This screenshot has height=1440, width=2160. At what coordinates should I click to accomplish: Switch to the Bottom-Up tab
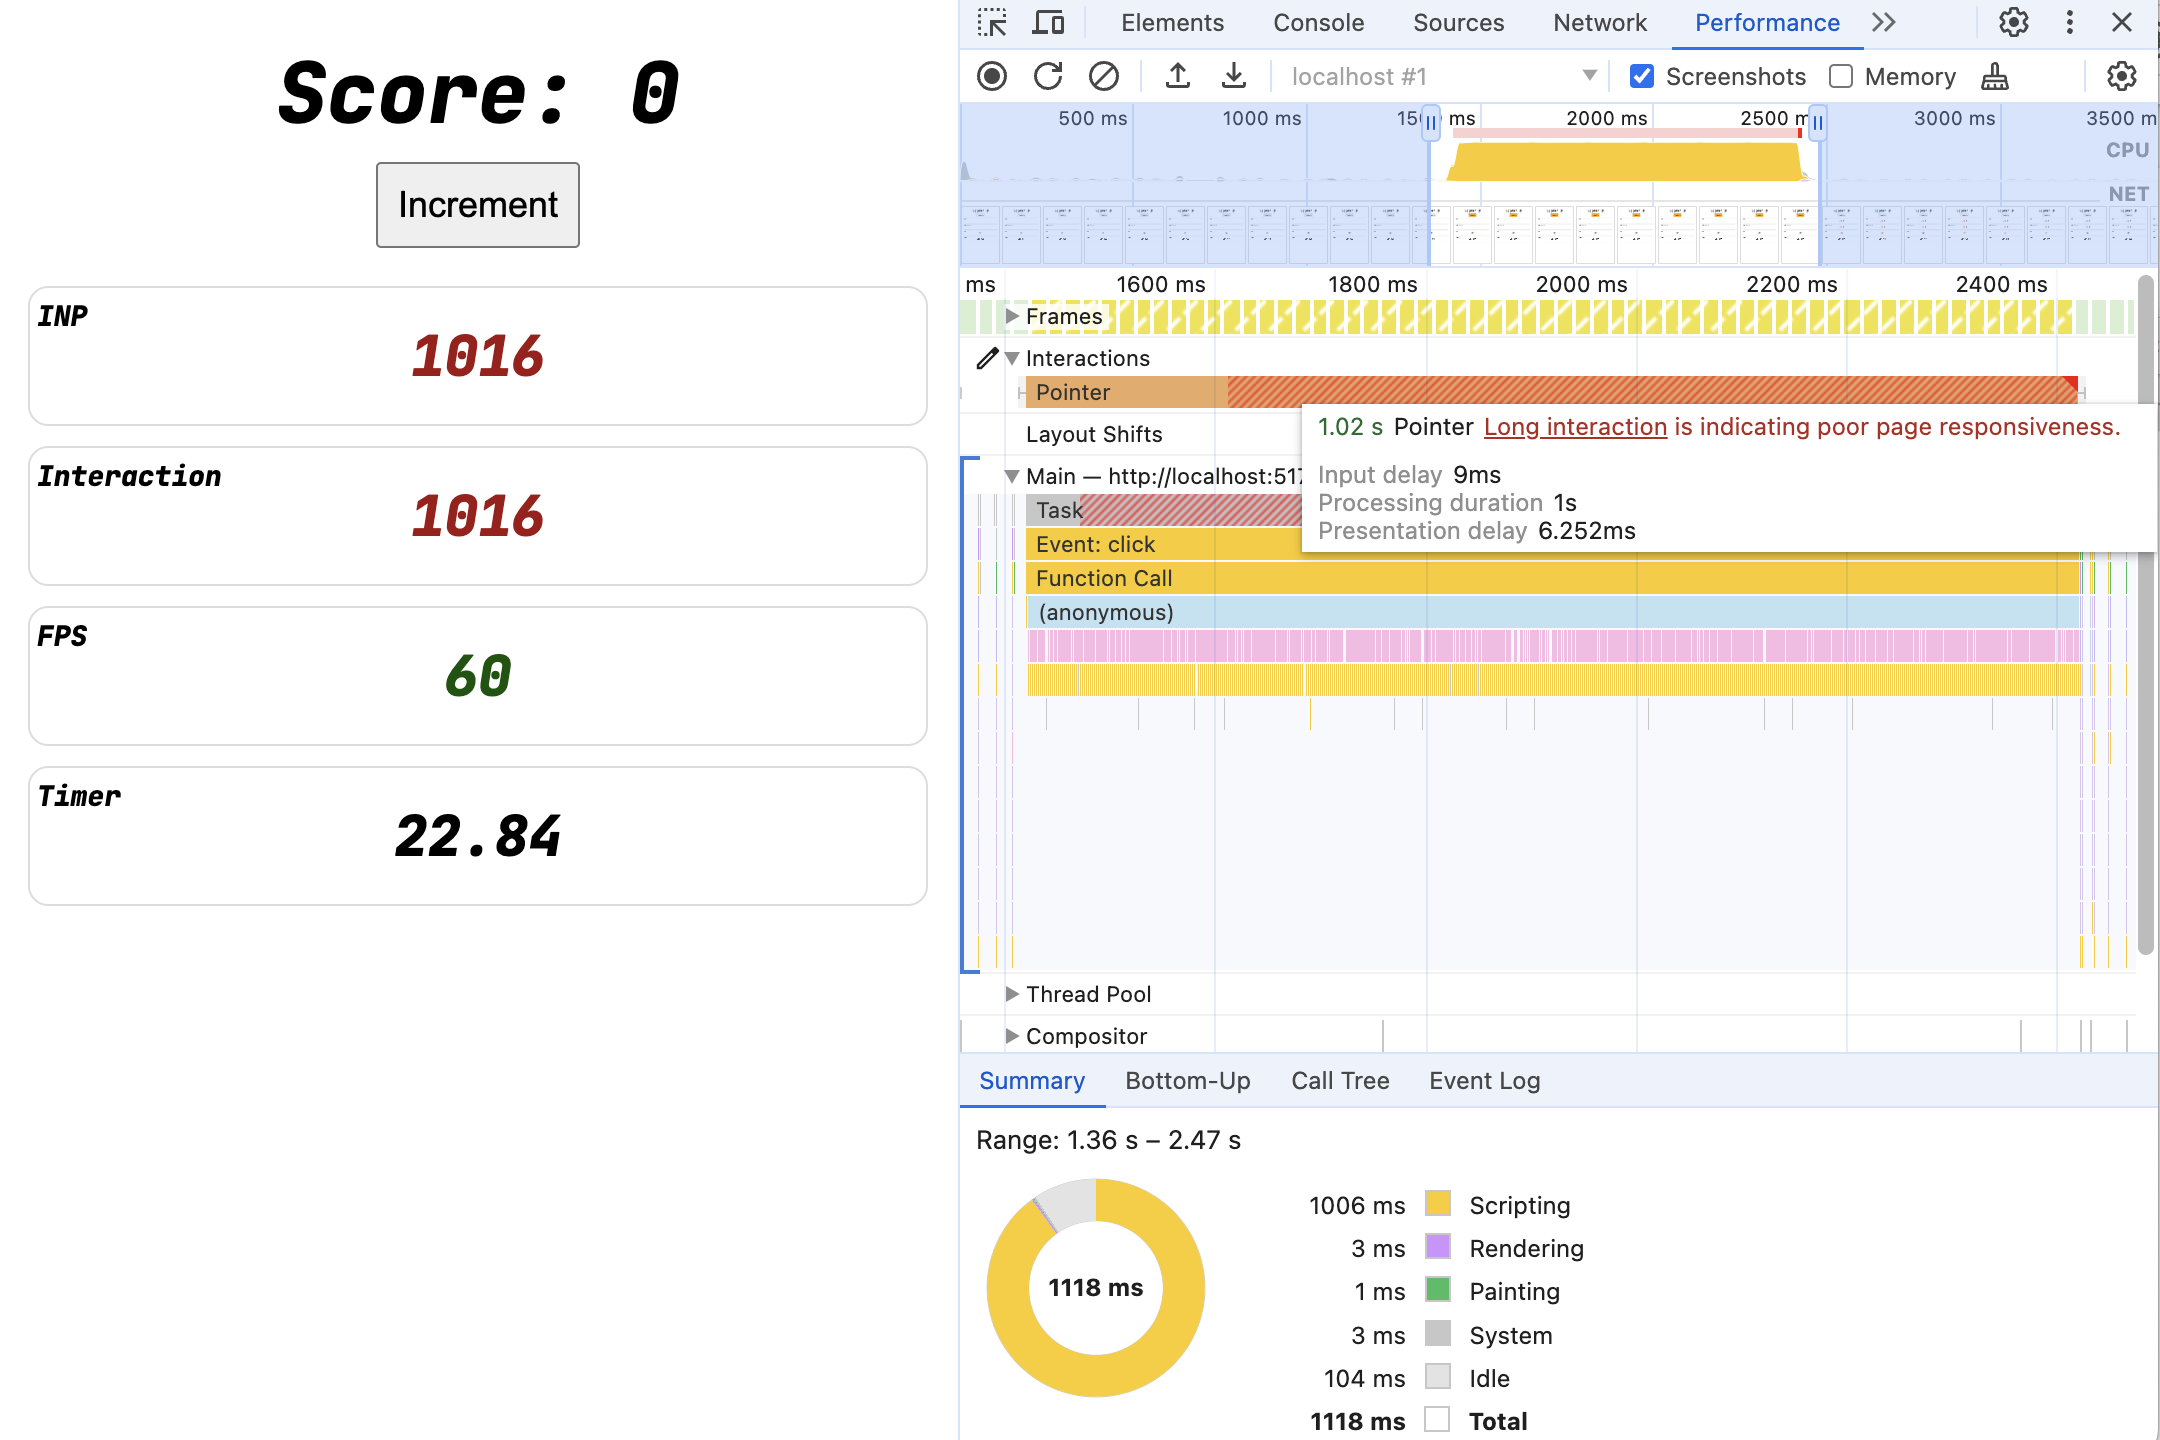pos(1188,1080)
